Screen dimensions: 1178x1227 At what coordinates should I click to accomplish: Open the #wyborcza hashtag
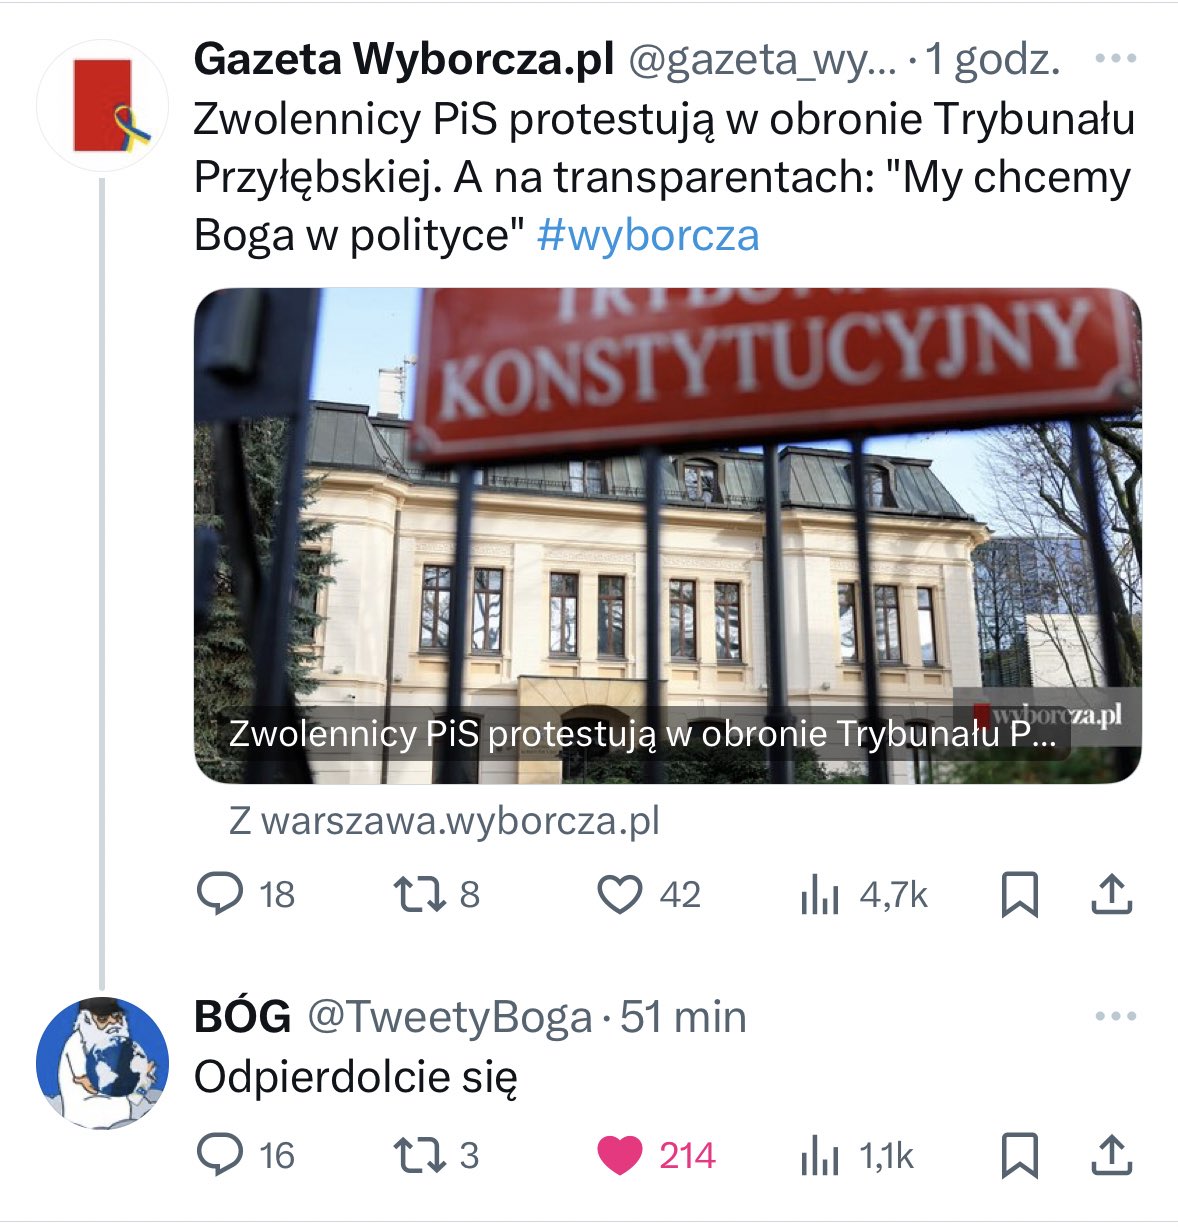tap(648, 235)
